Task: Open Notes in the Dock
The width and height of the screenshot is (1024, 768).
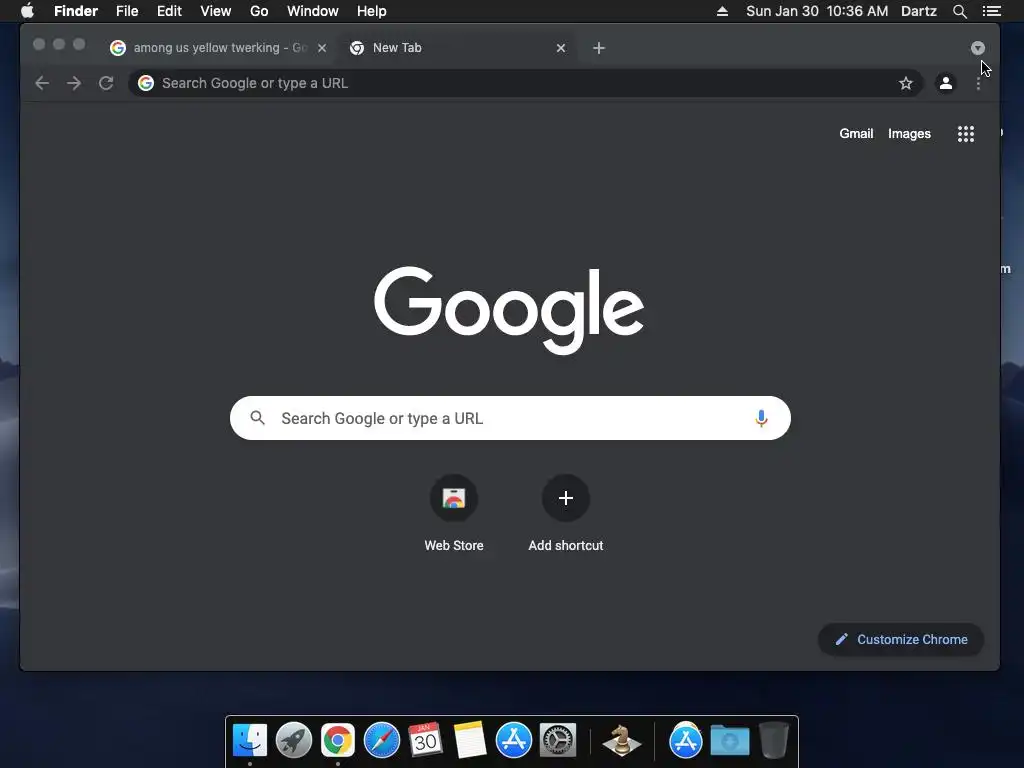Action: 470,740
